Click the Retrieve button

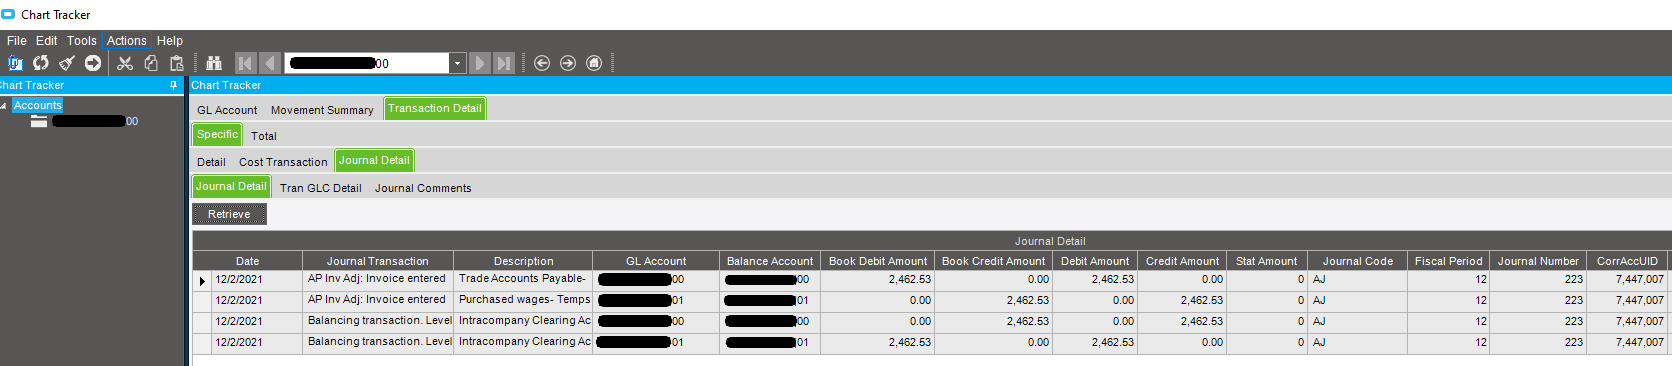(x=229, y=214)
